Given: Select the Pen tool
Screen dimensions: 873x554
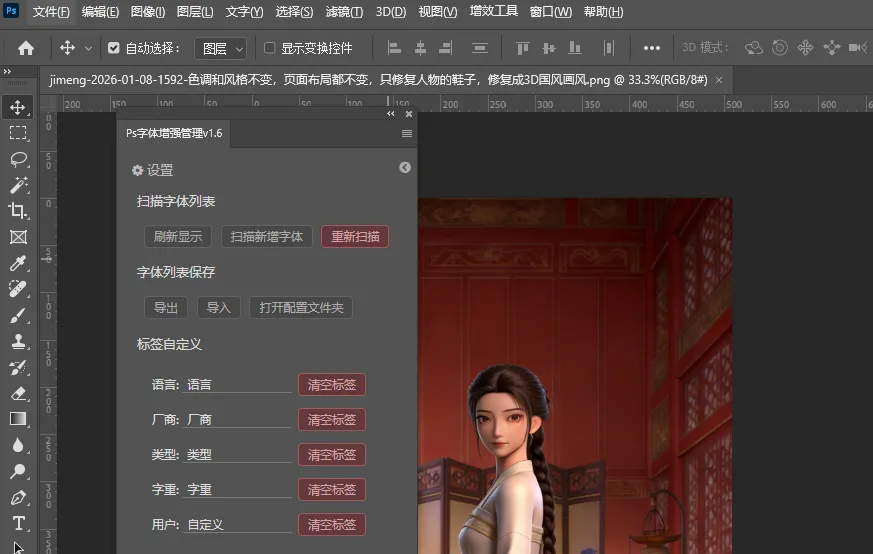Looking at the screenshot, I should click(18, 497).
